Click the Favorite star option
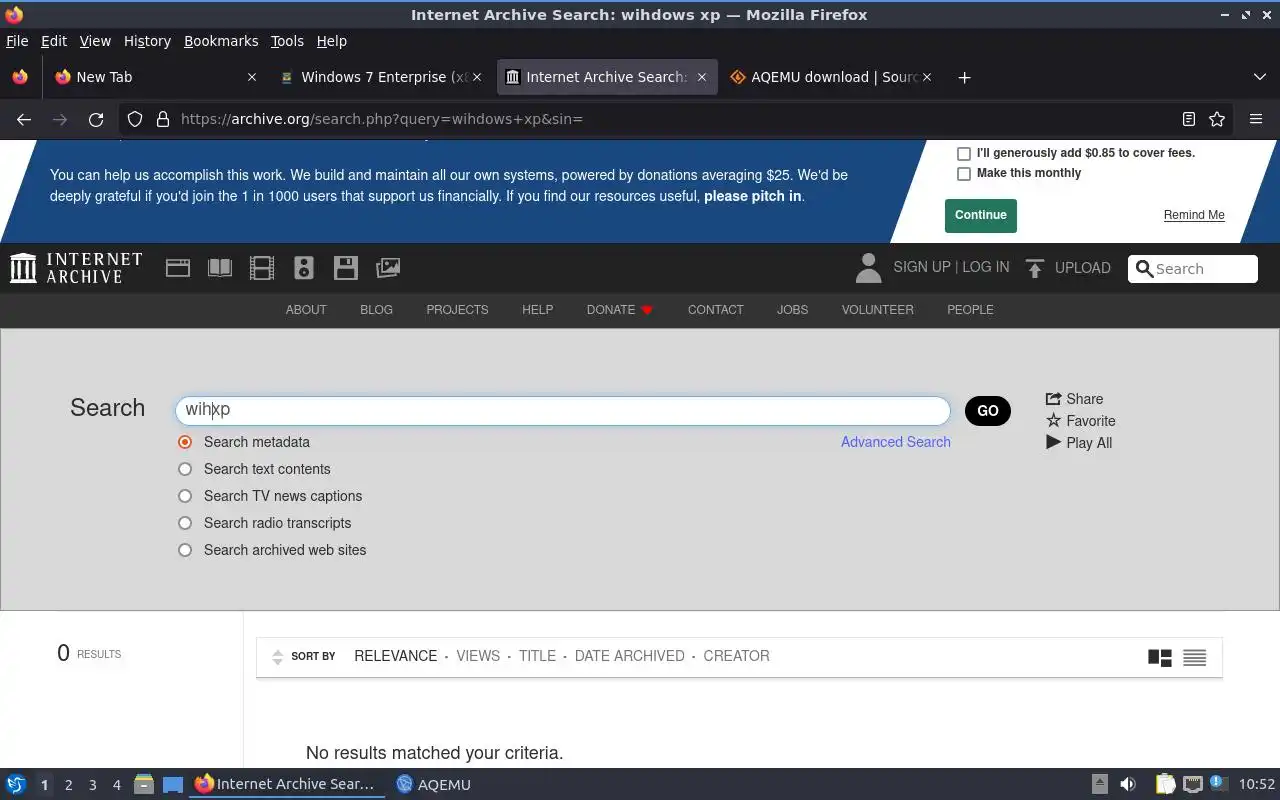The width and height of the screenshot is (1280, 800). (1080, 421)
